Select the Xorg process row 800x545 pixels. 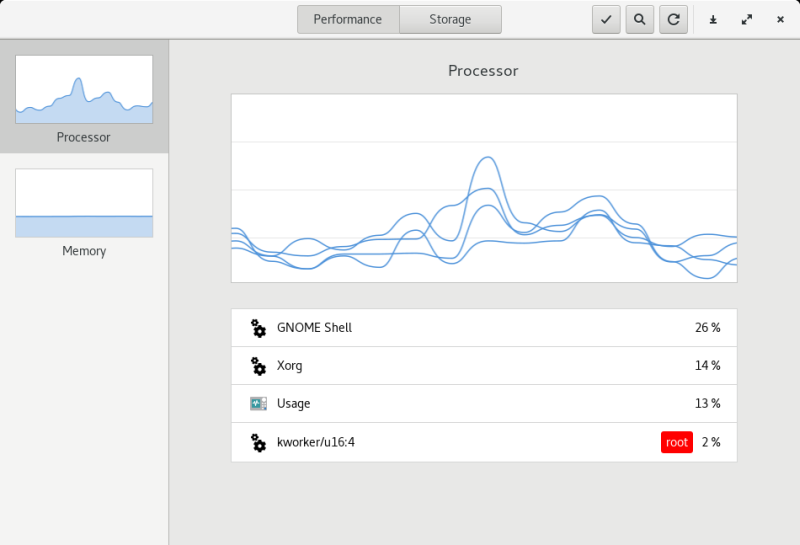pyautogui.click(x=484, y=366)
